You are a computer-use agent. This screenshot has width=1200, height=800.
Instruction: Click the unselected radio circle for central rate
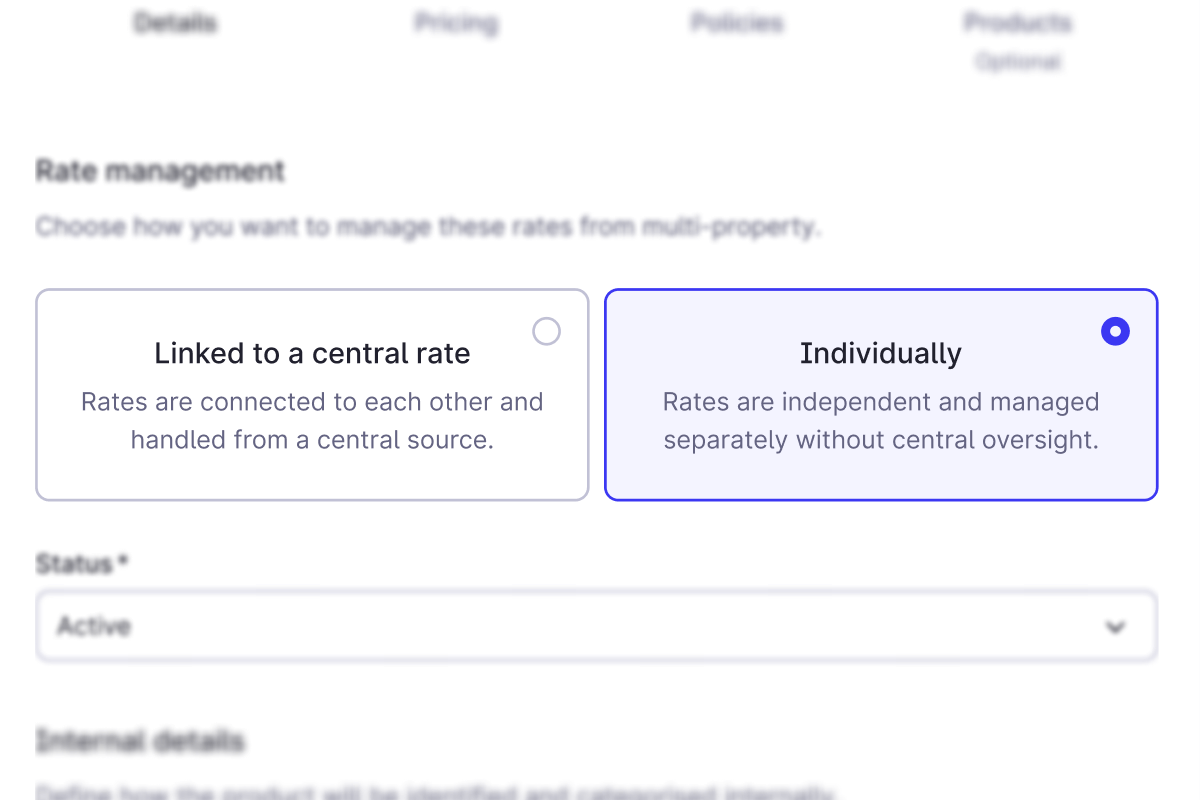[x=546, y=331]
